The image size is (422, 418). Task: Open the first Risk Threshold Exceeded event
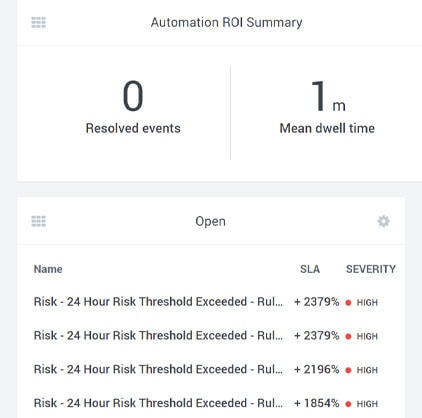coord(158,302)
